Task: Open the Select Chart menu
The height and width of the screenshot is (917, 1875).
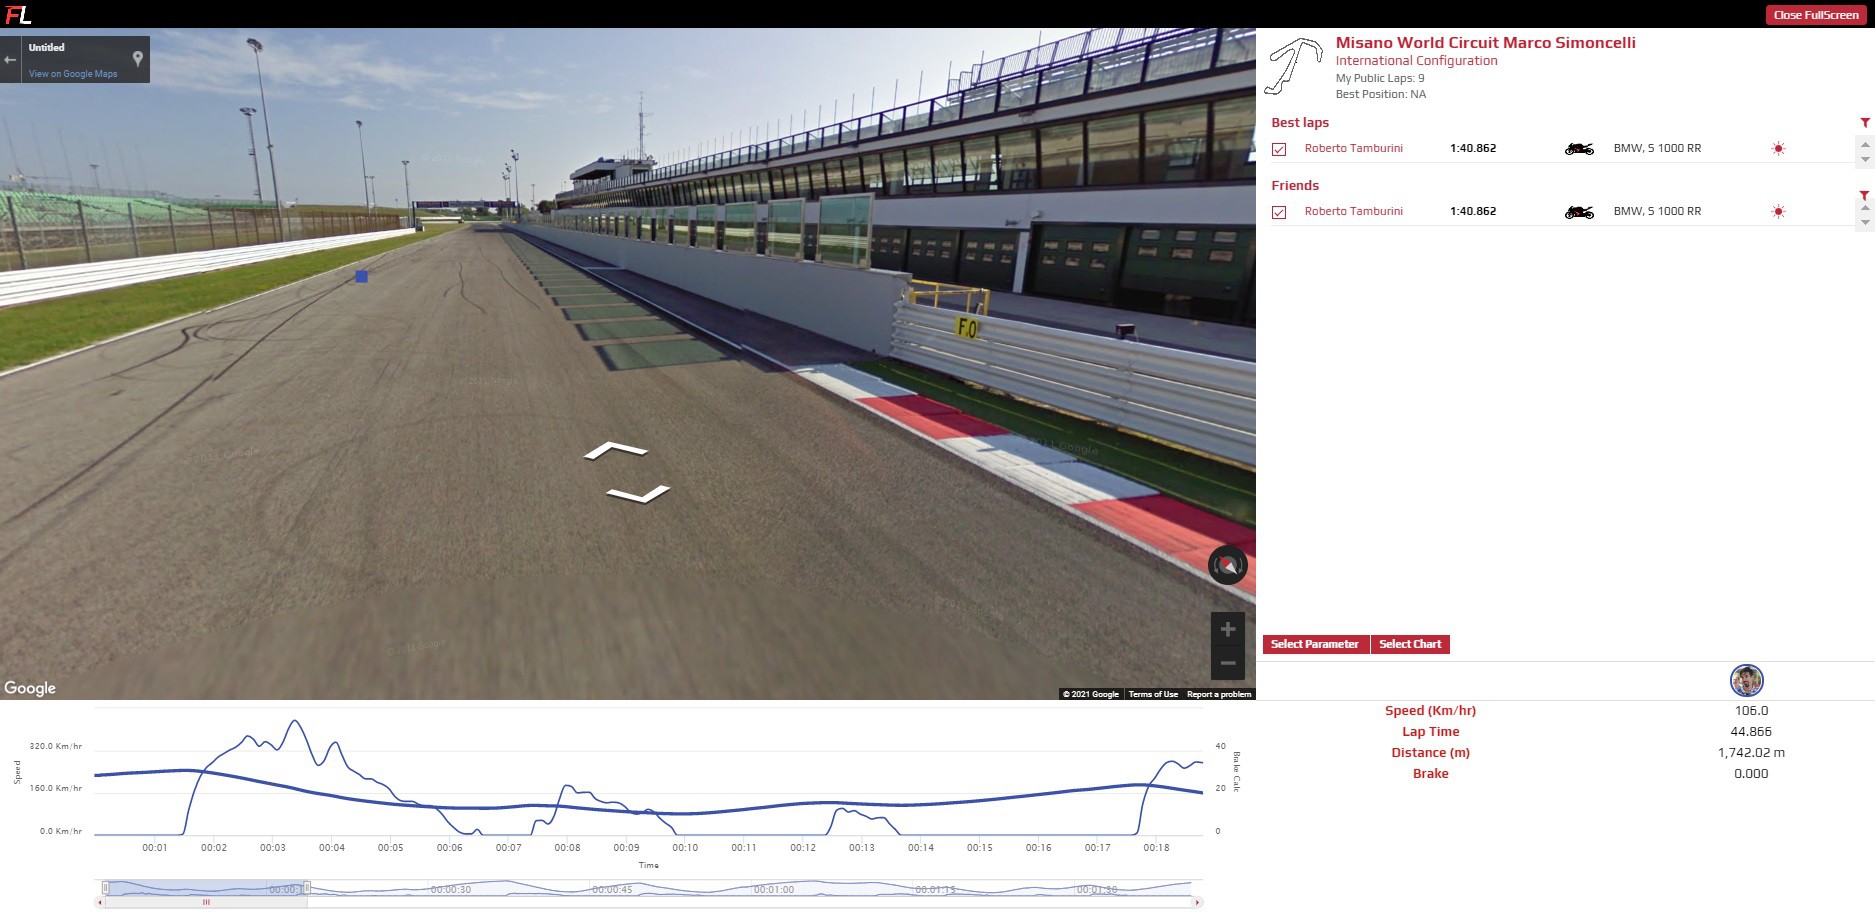Action: click(1410, 644)
